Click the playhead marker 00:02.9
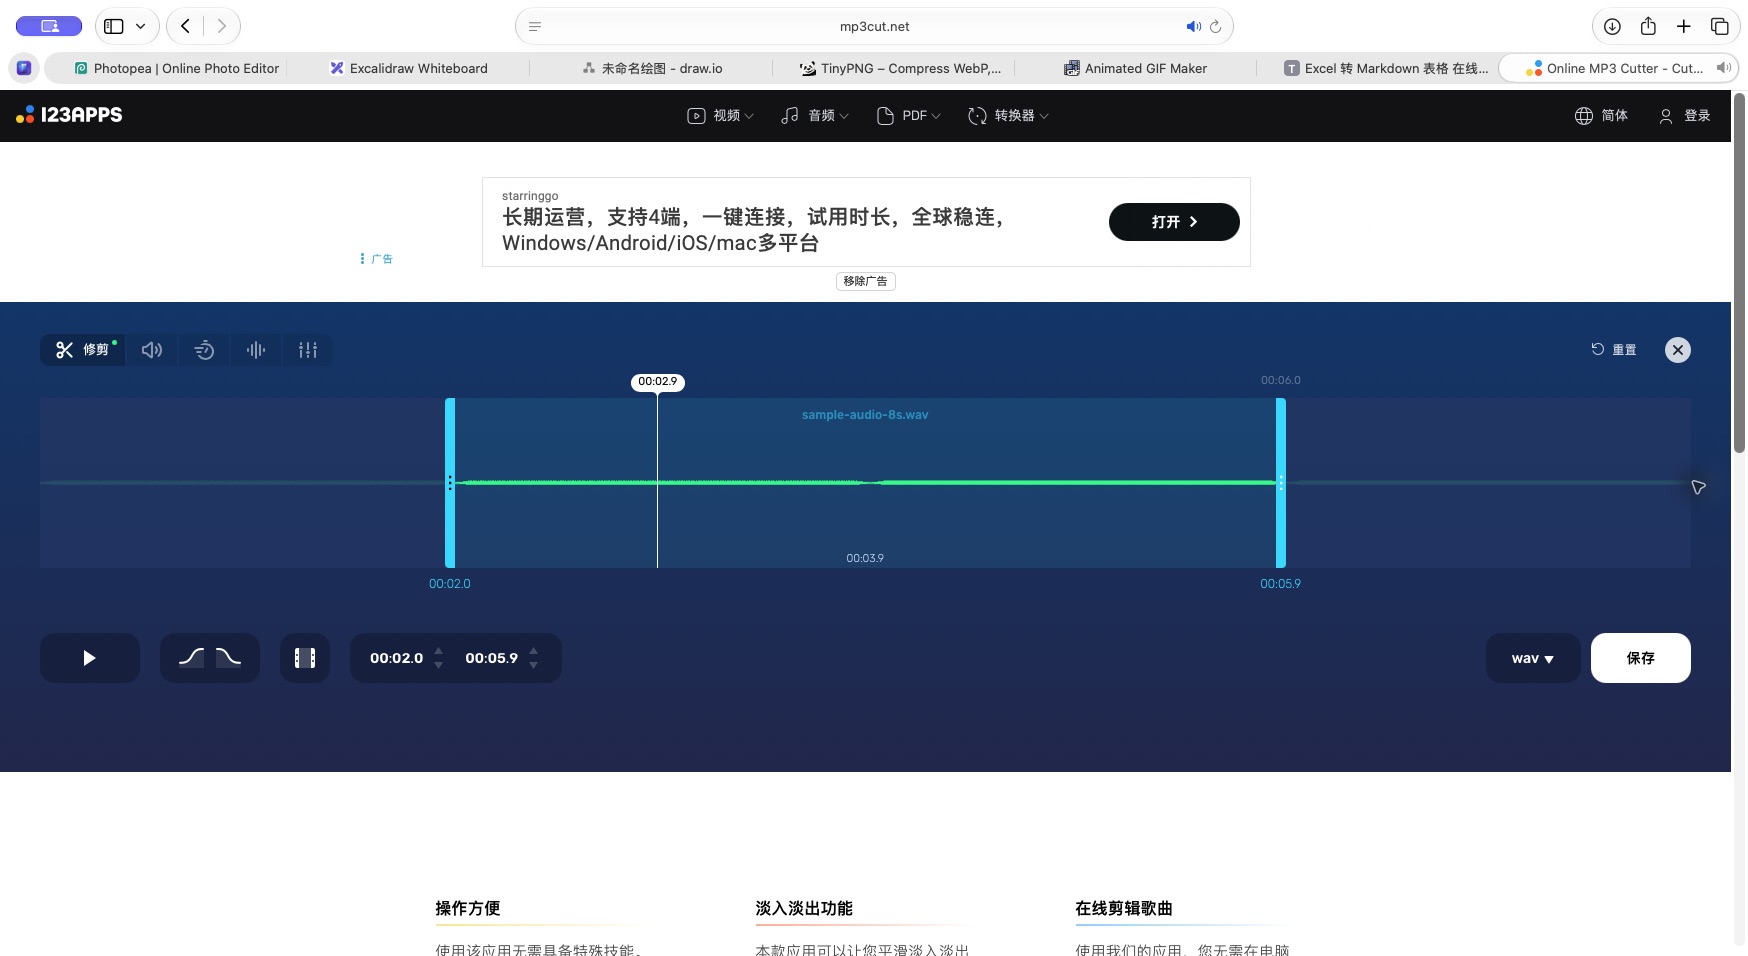 coord(658,382)
